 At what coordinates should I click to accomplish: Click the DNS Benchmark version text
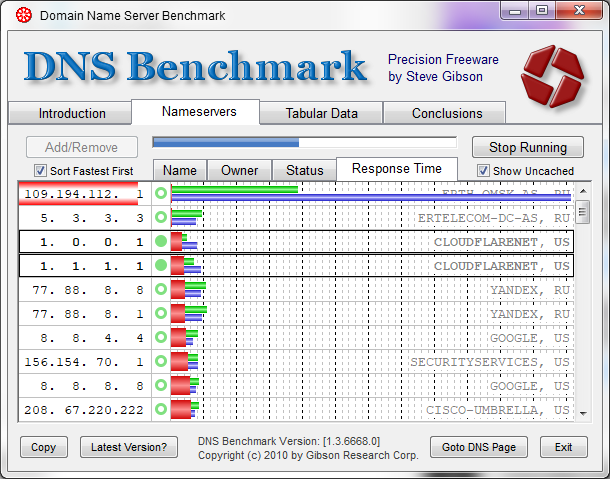point(289,441)
